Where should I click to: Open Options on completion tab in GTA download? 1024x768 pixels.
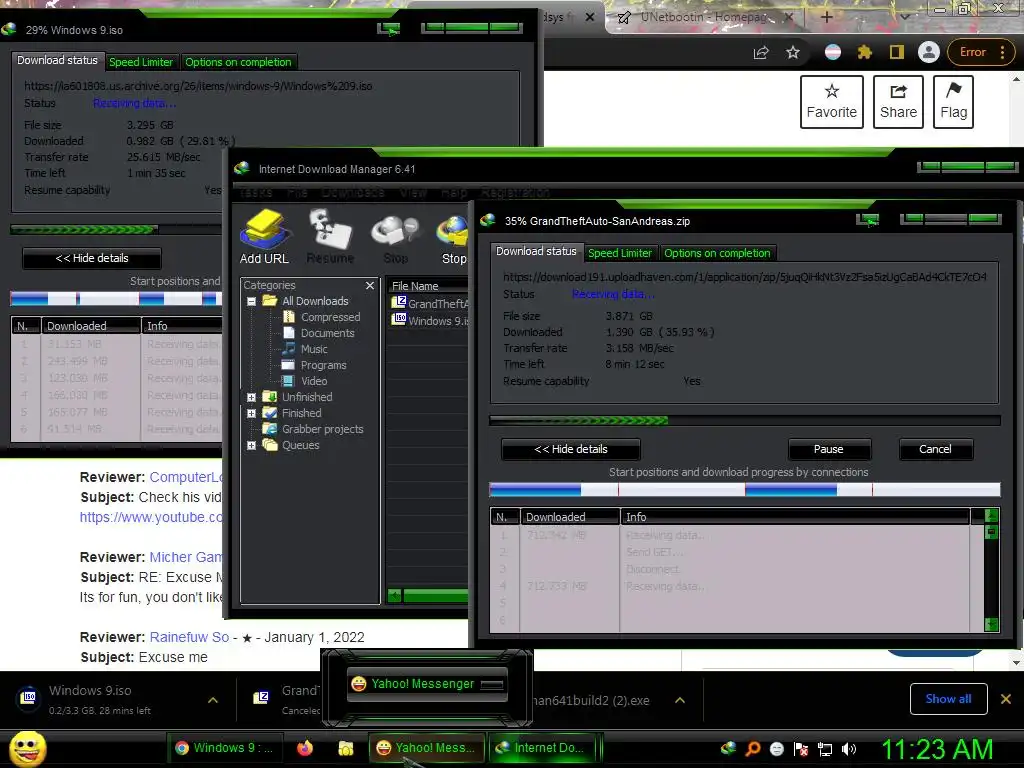coord(717,253)
